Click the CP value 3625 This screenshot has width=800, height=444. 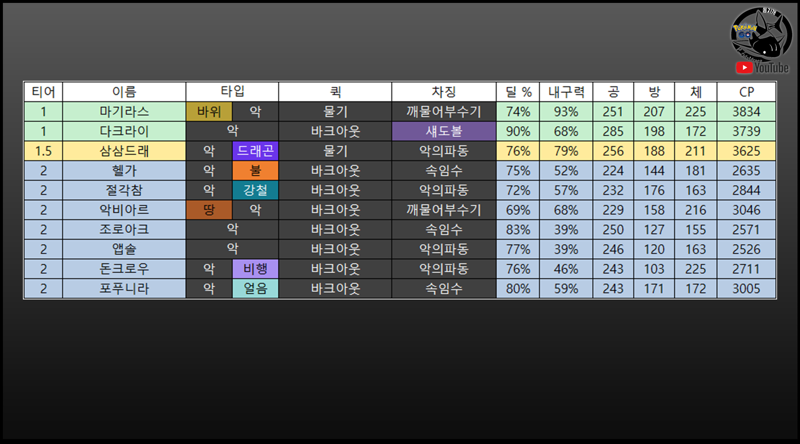click(746, 151)
